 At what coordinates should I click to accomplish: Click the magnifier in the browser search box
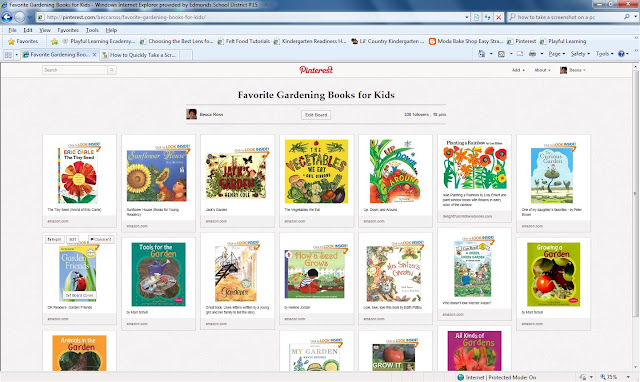(x=627, y=17)
